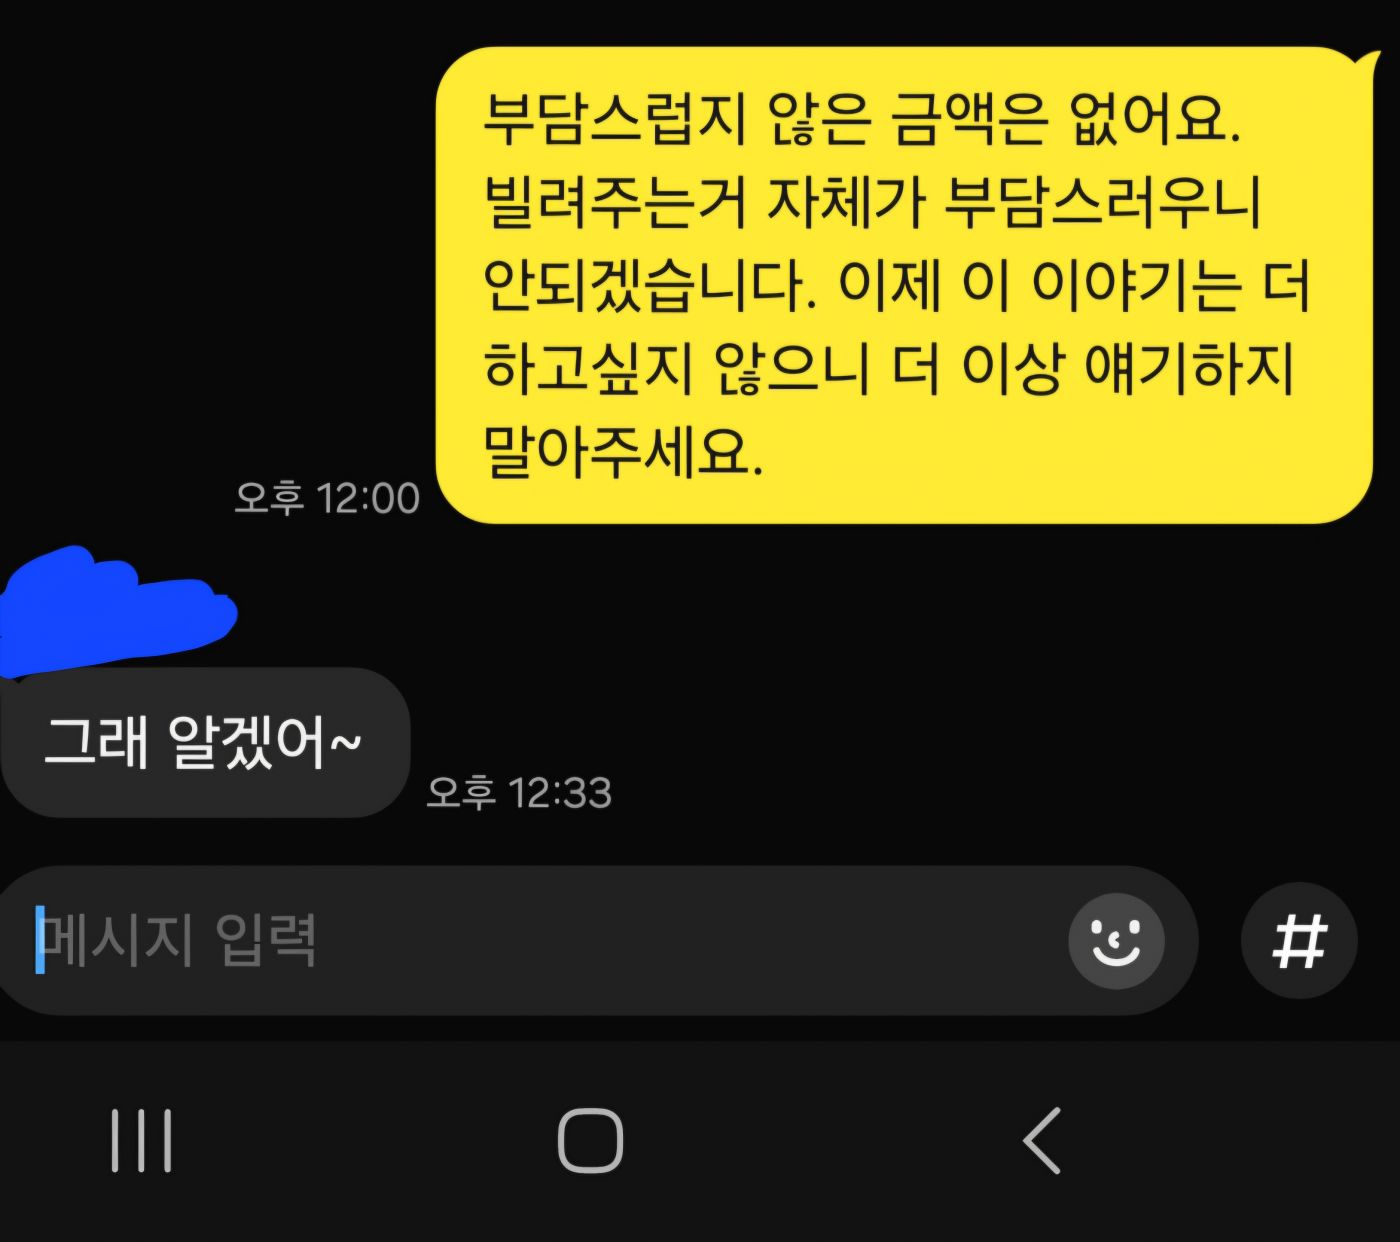Tap the 오후 12:33 timestamp
This screenshot has height=1242, width=1400.
coord(518,793)
